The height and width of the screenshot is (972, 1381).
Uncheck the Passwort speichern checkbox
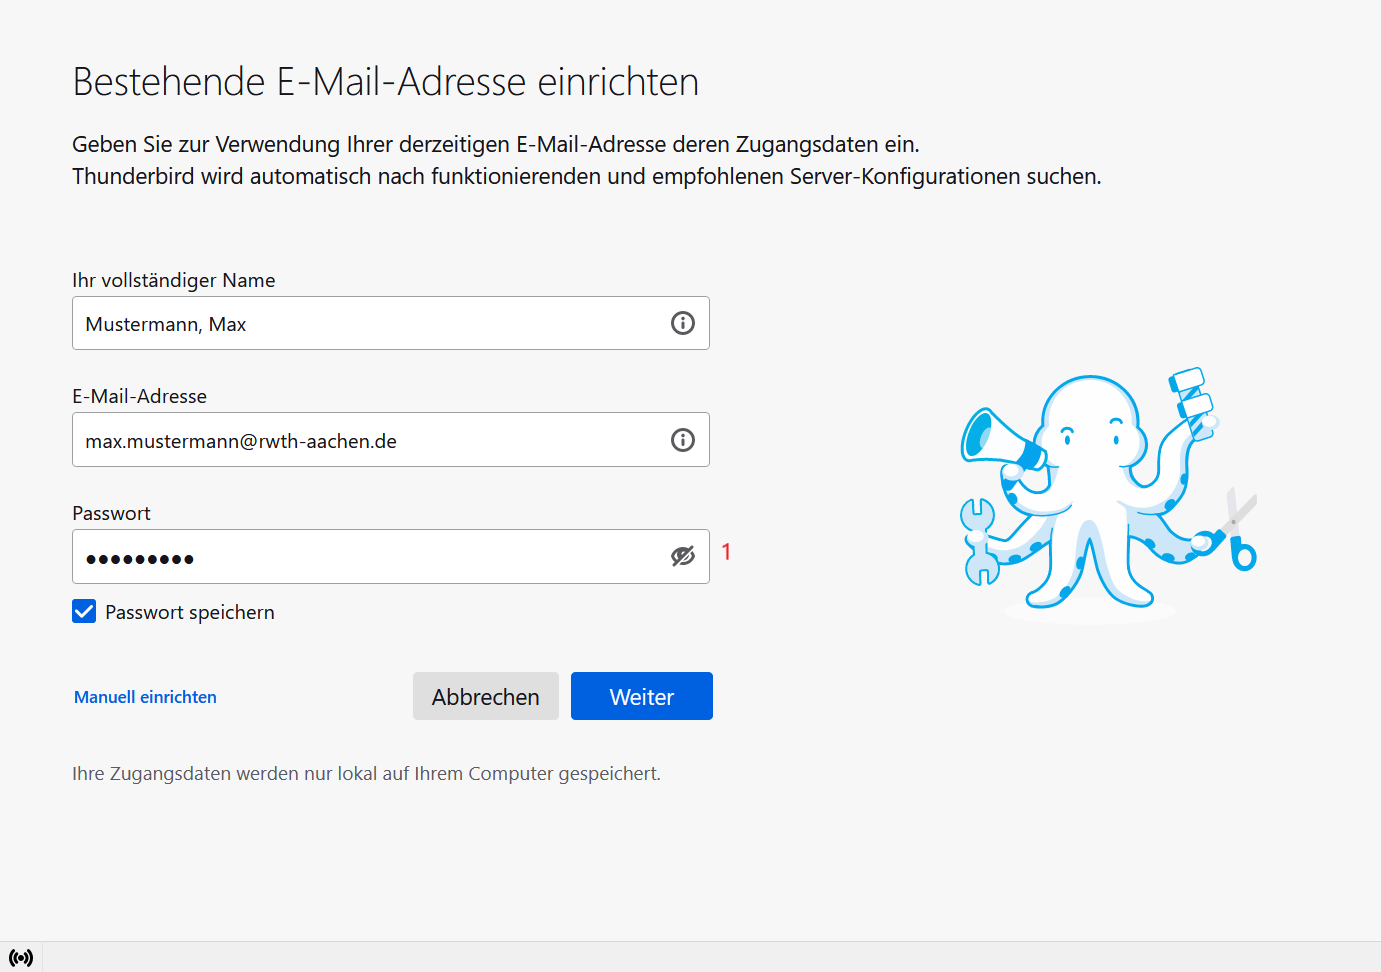(x=84, y=612)
